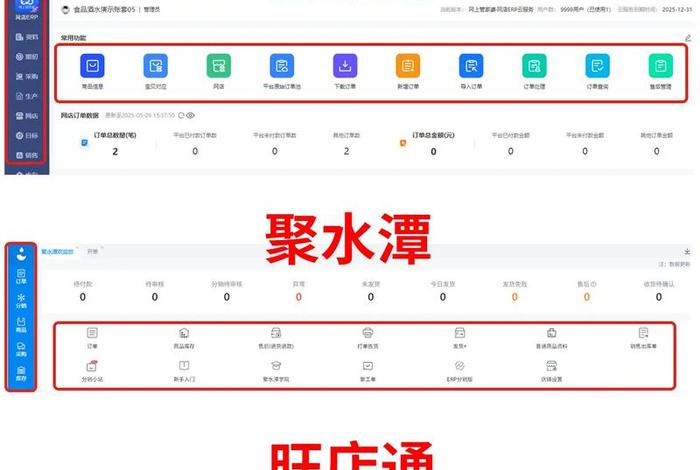
Task: Click 收货待确认 count
Action: (659, 297)
